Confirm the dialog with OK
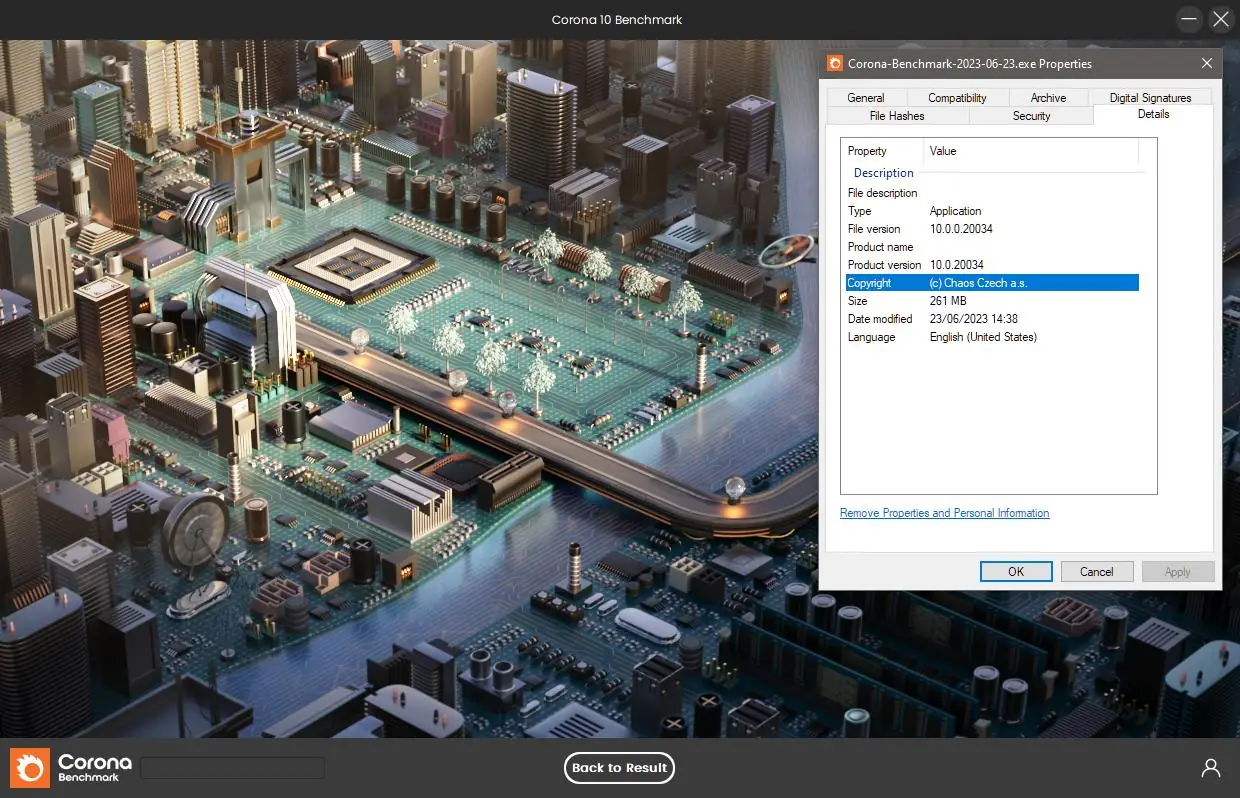Viewport: 1240px width, 798px height. coord(1015,572)
